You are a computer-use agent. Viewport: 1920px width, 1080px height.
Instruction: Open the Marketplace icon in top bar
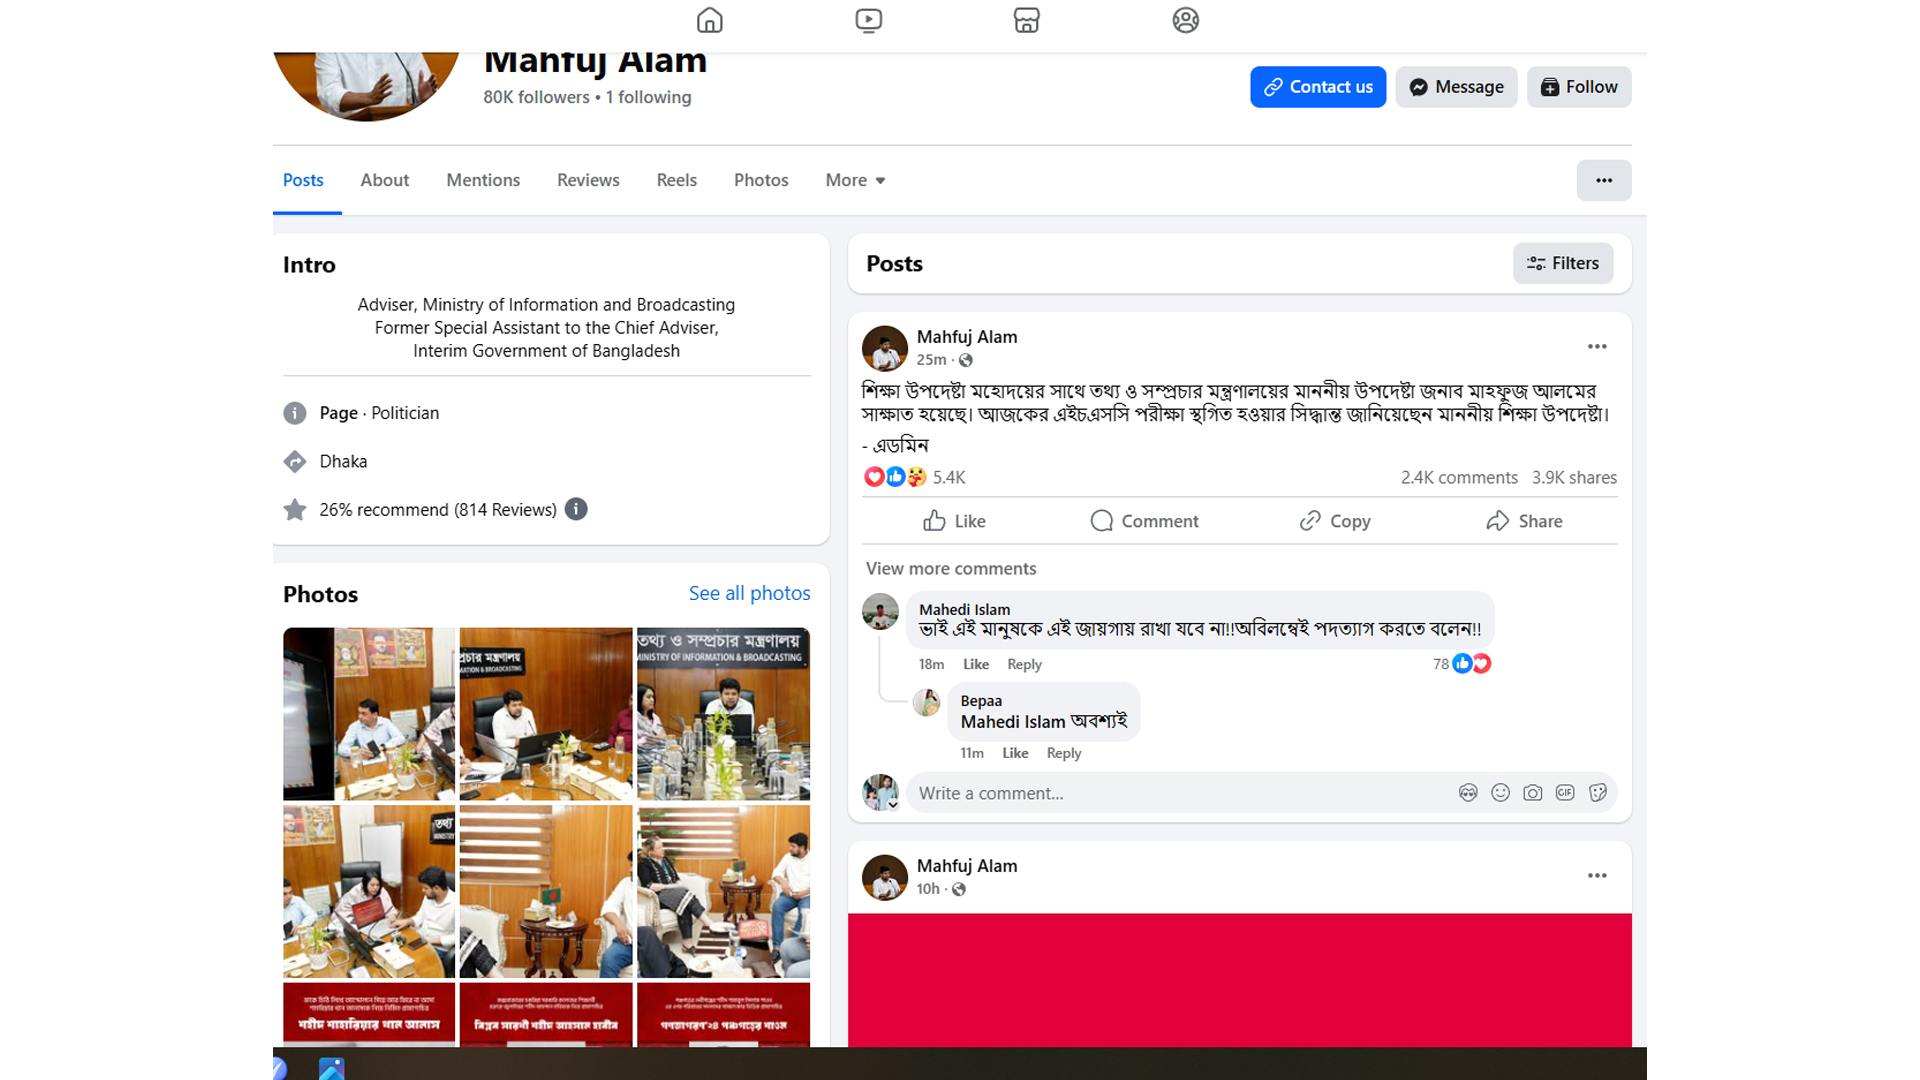(1026, 20)
